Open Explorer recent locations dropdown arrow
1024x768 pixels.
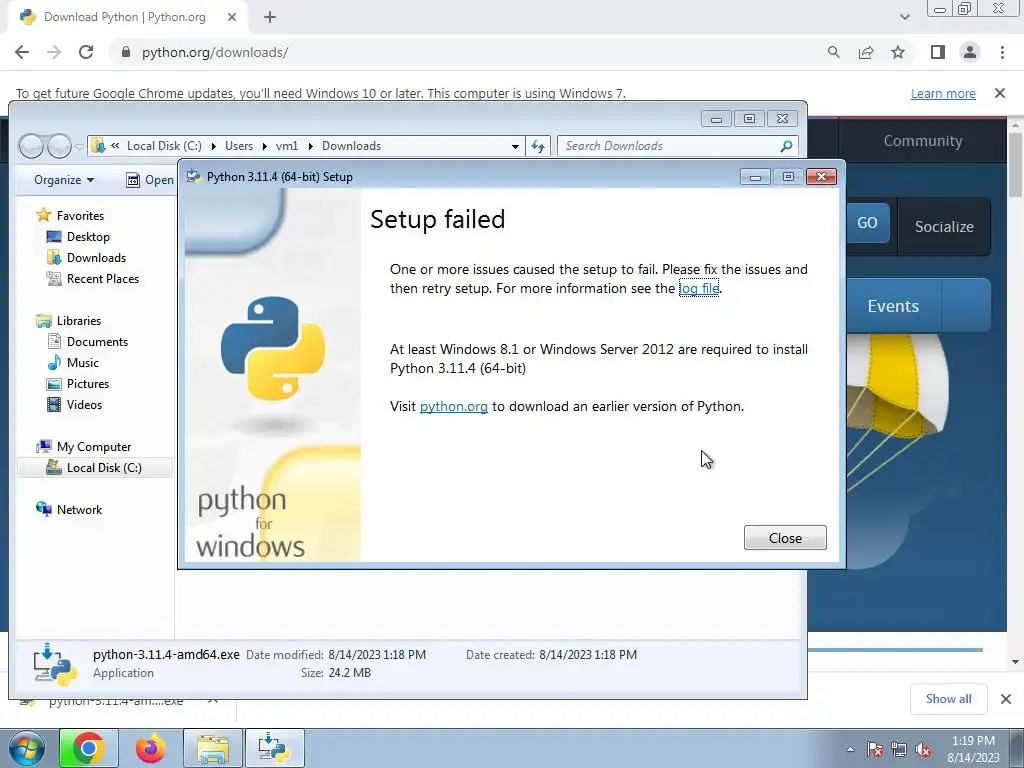tap(79, 147)
